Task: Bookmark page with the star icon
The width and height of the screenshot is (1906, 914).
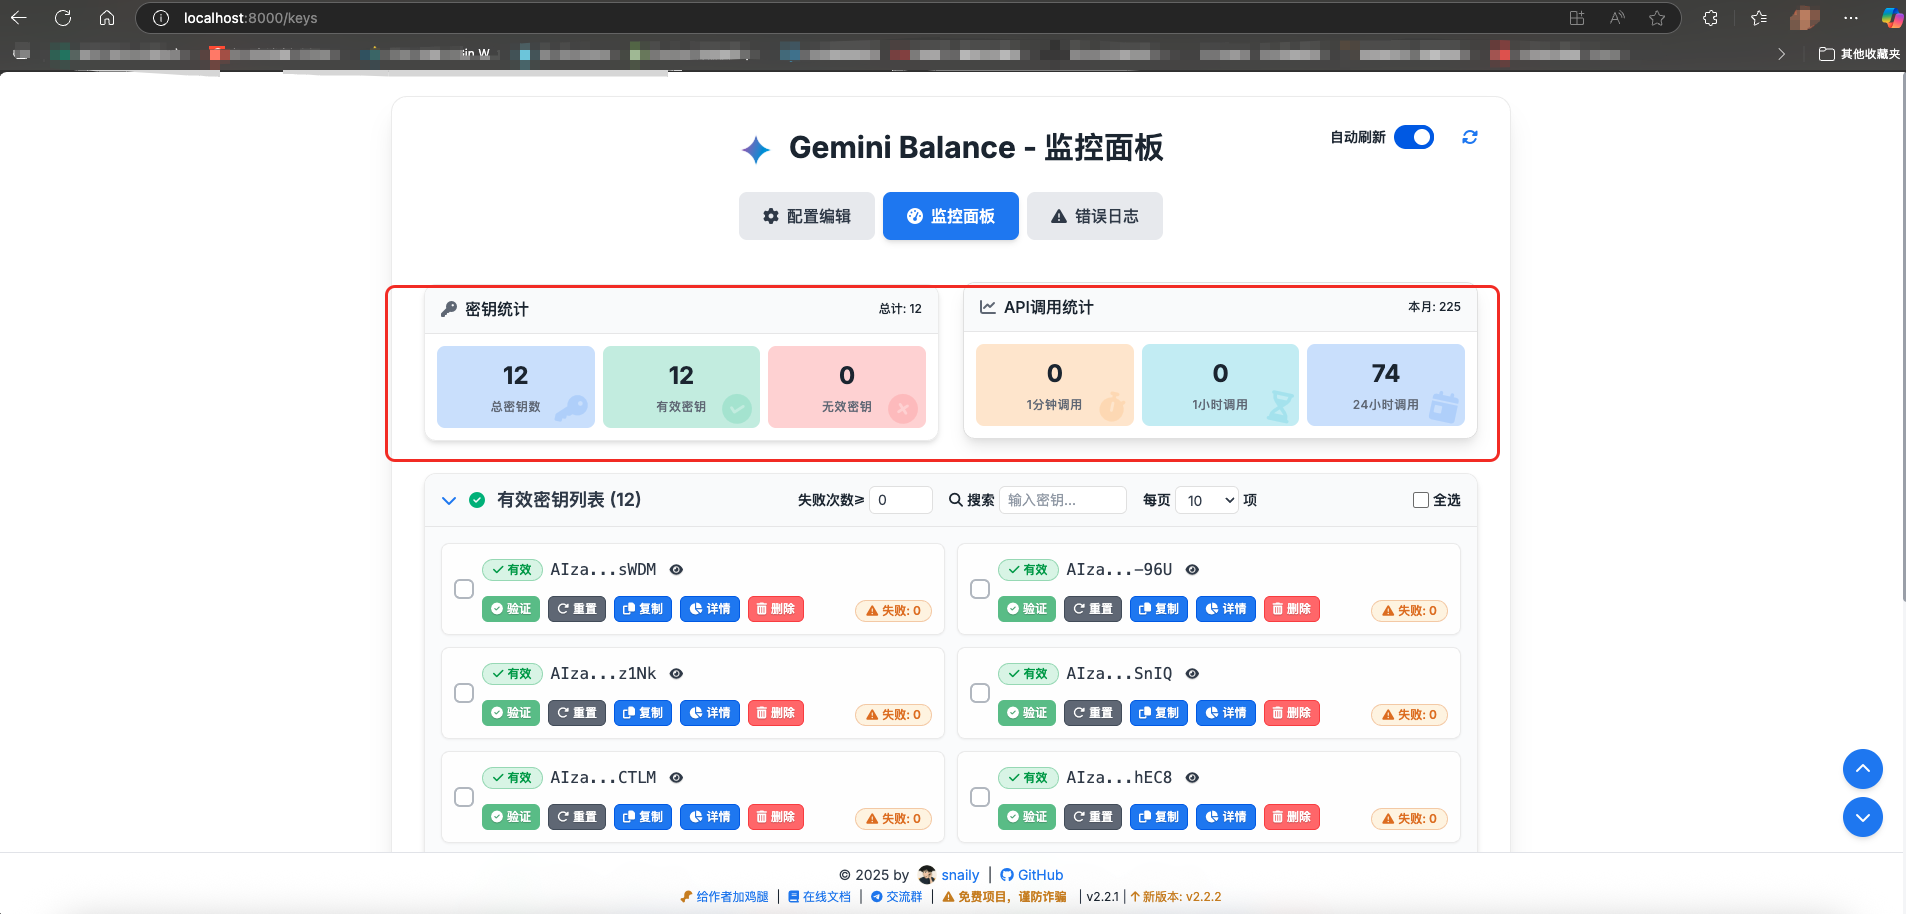Action: click(x=1657, y=18)
